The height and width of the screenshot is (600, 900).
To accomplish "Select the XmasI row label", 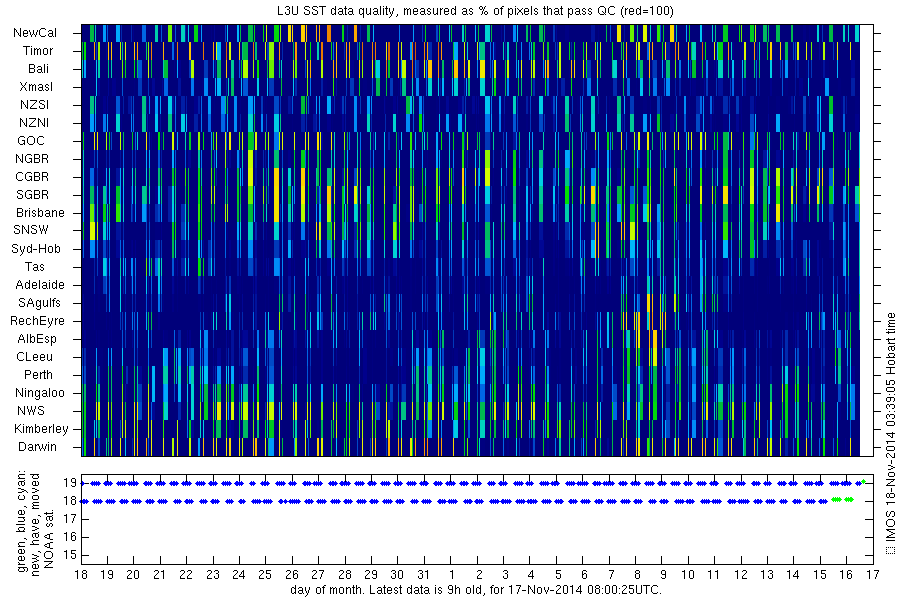I will [36, 87].
